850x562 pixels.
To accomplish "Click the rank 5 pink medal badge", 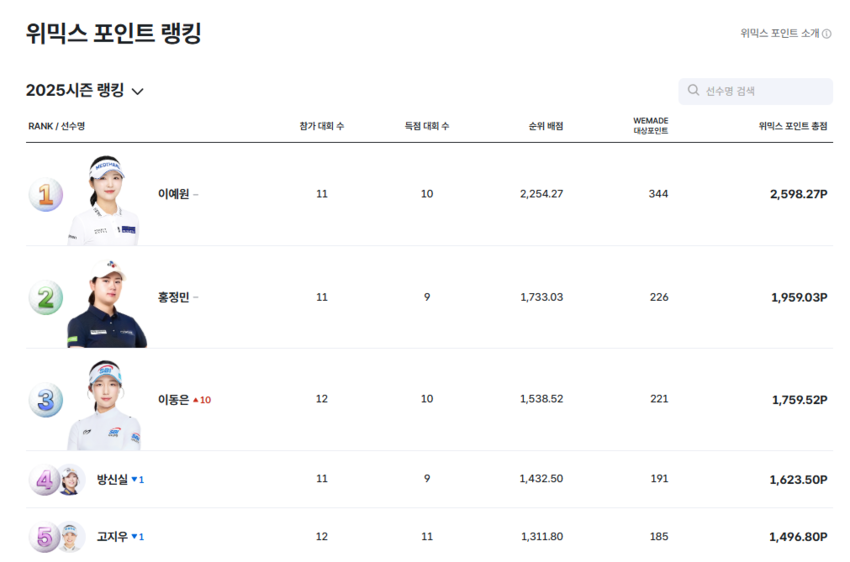I will tap(43, 537).
